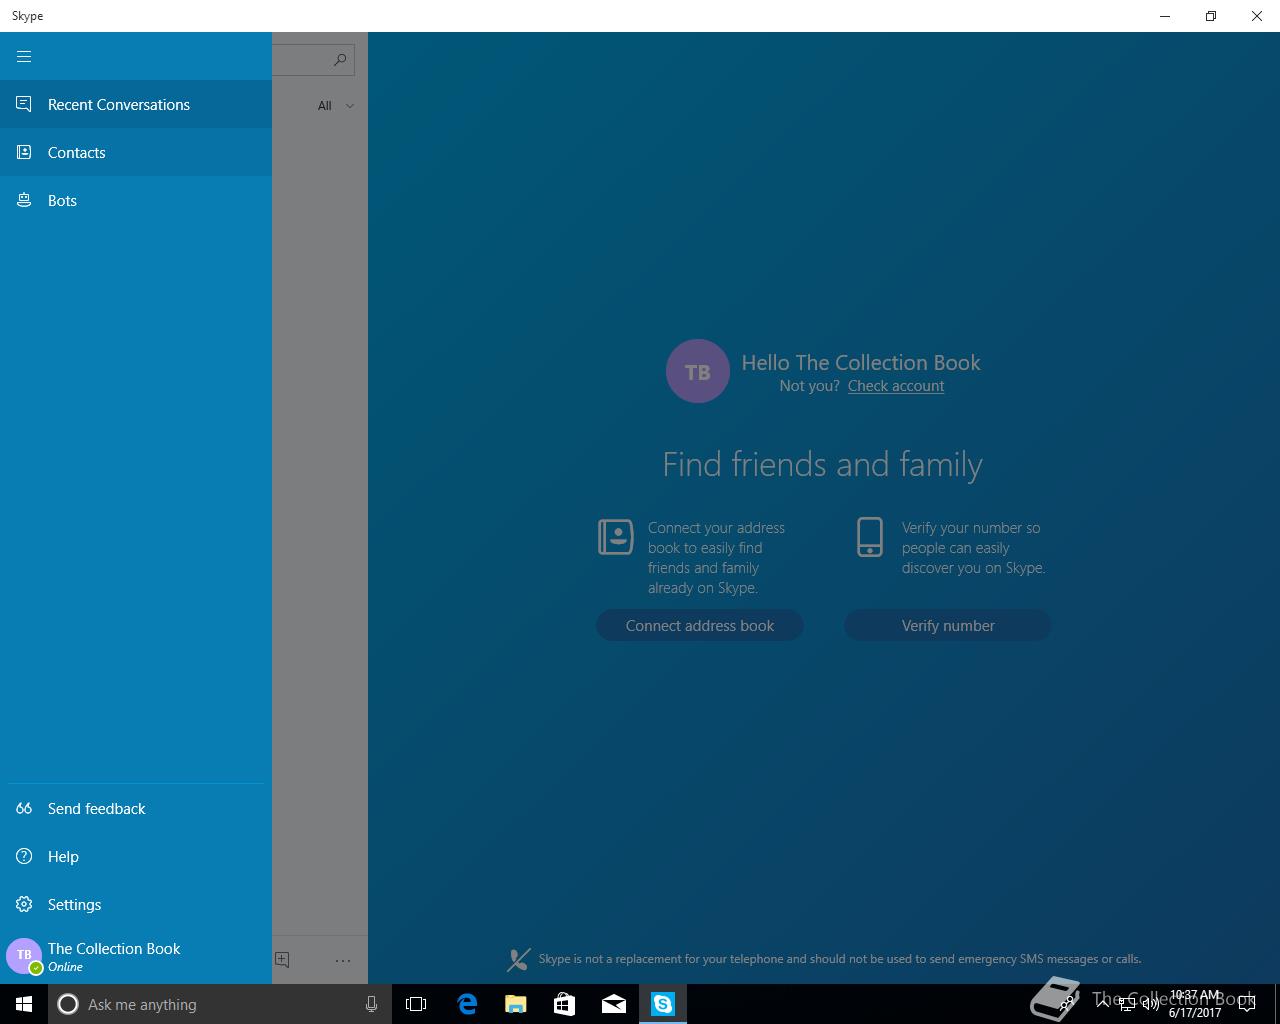Open File Explorer from taskbar
Screen dimensions: 1280x1024
point(516,1004)
